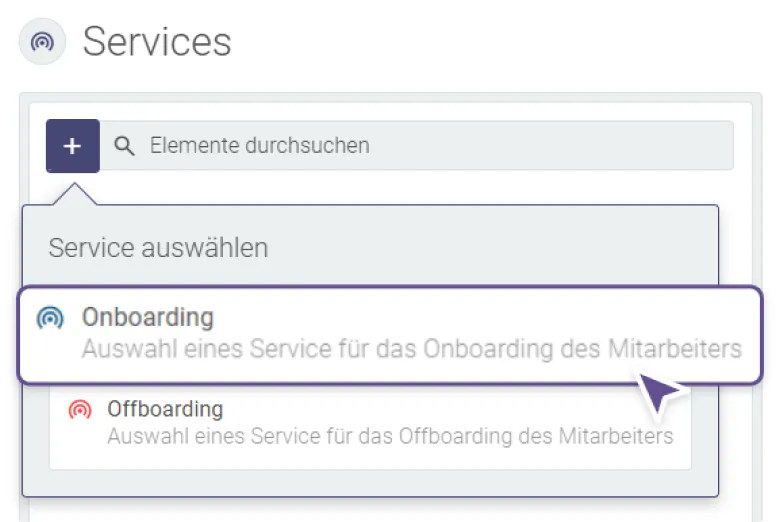The image size is (780, 522).
Task: Click the popup's triangular pointer below plus button
Action: 75,194
